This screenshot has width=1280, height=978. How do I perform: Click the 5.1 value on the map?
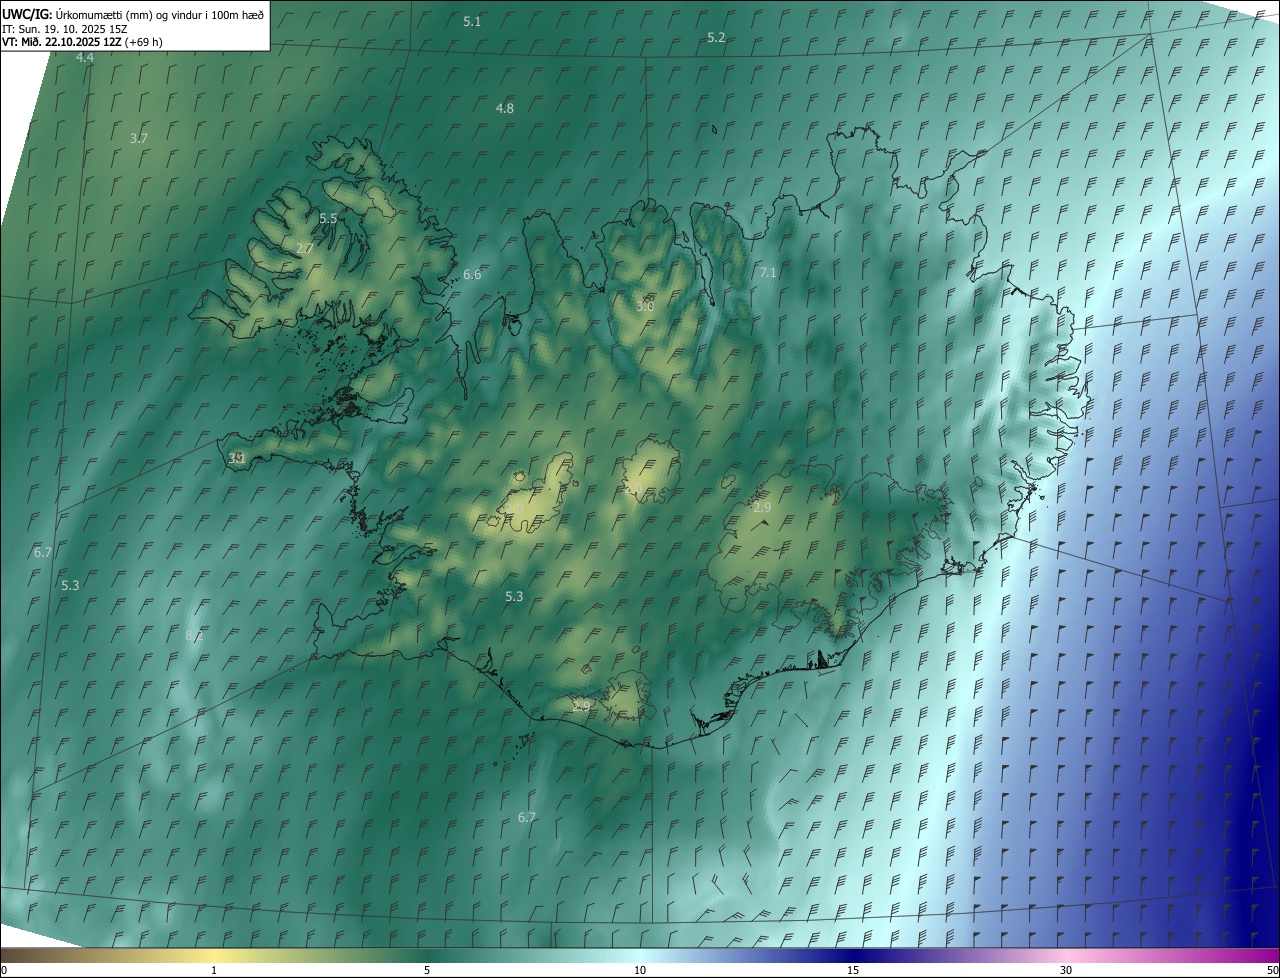(x=472, y=21)
